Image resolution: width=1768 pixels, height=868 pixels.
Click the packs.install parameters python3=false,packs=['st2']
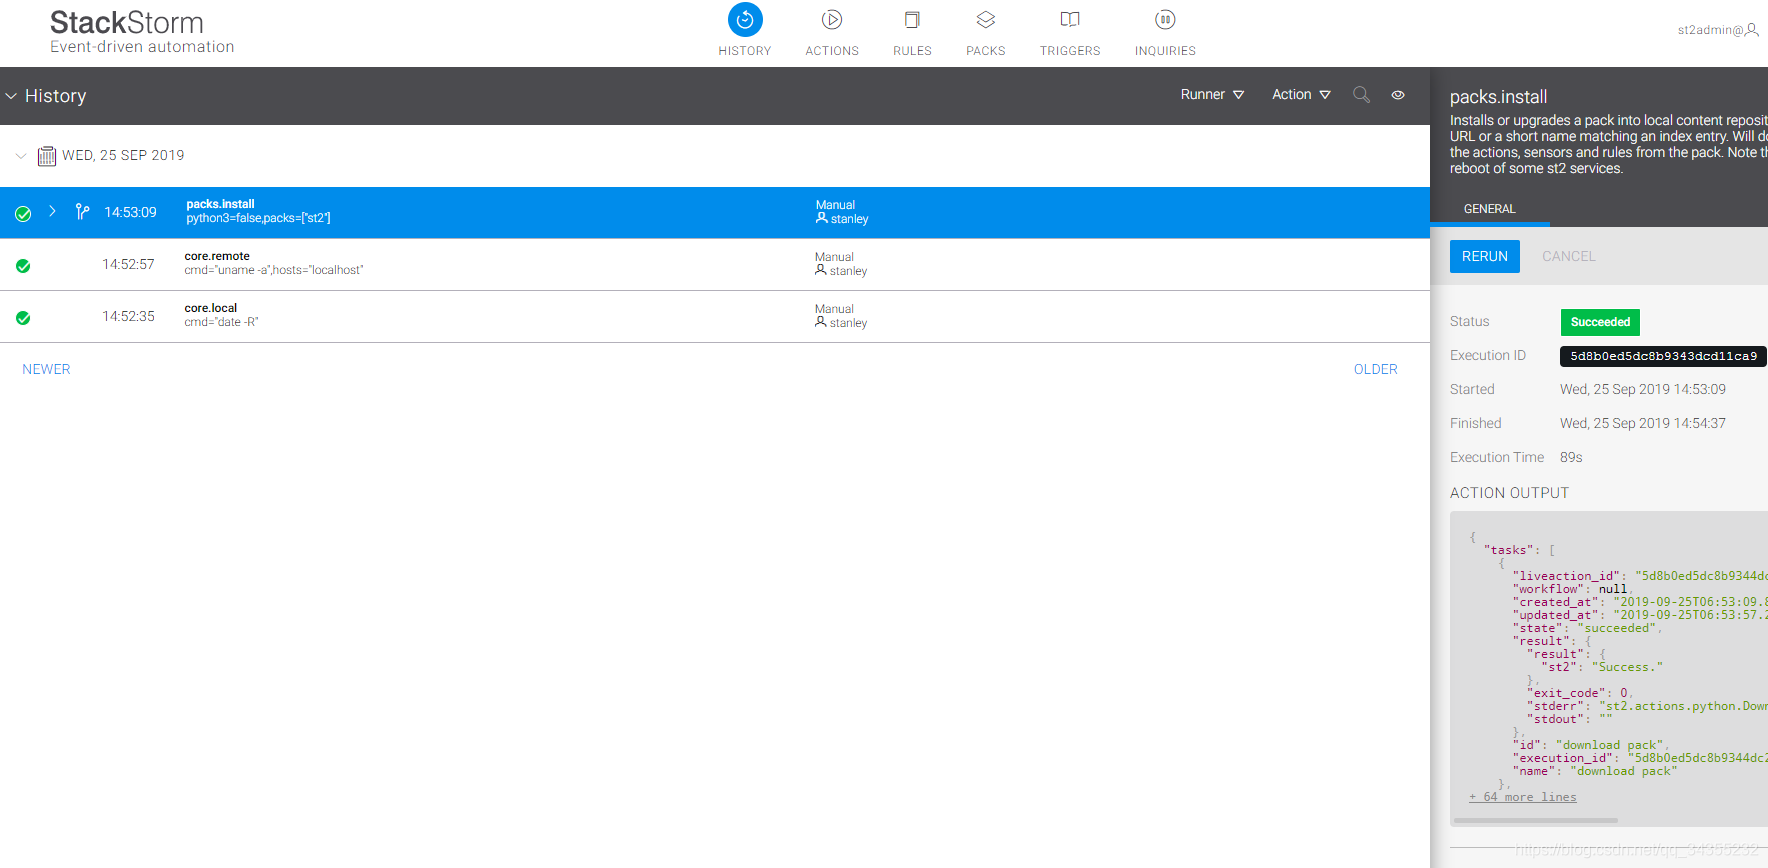tap(258, 218)
